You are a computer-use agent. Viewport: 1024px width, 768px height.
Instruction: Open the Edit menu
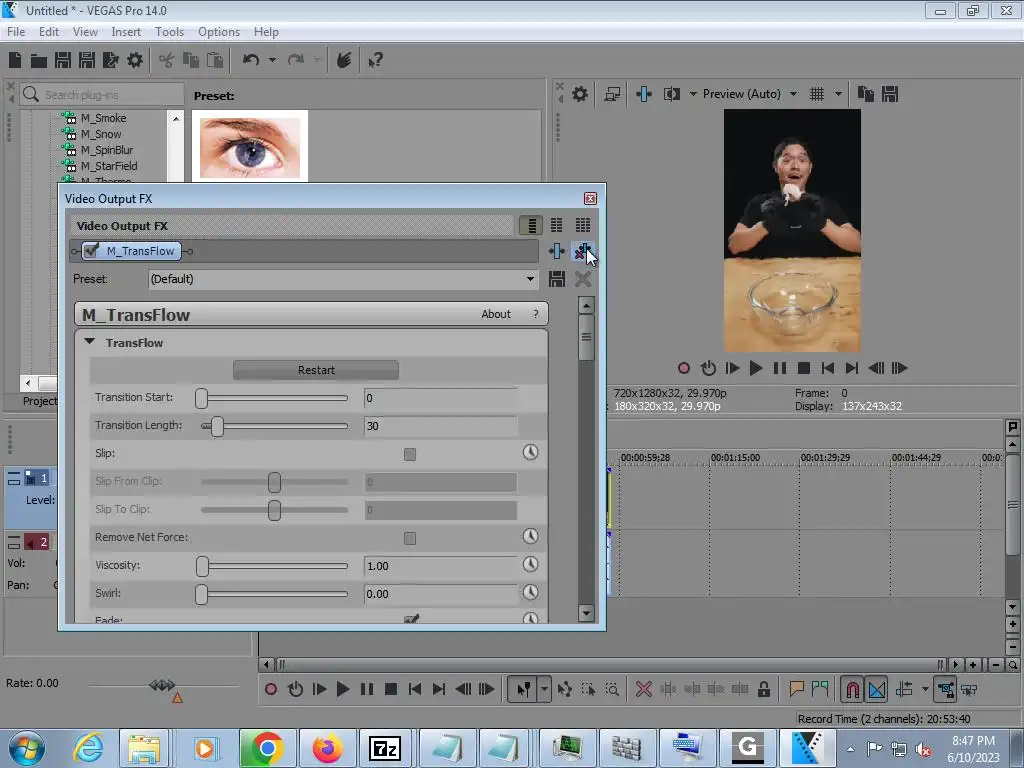point(49,32)
